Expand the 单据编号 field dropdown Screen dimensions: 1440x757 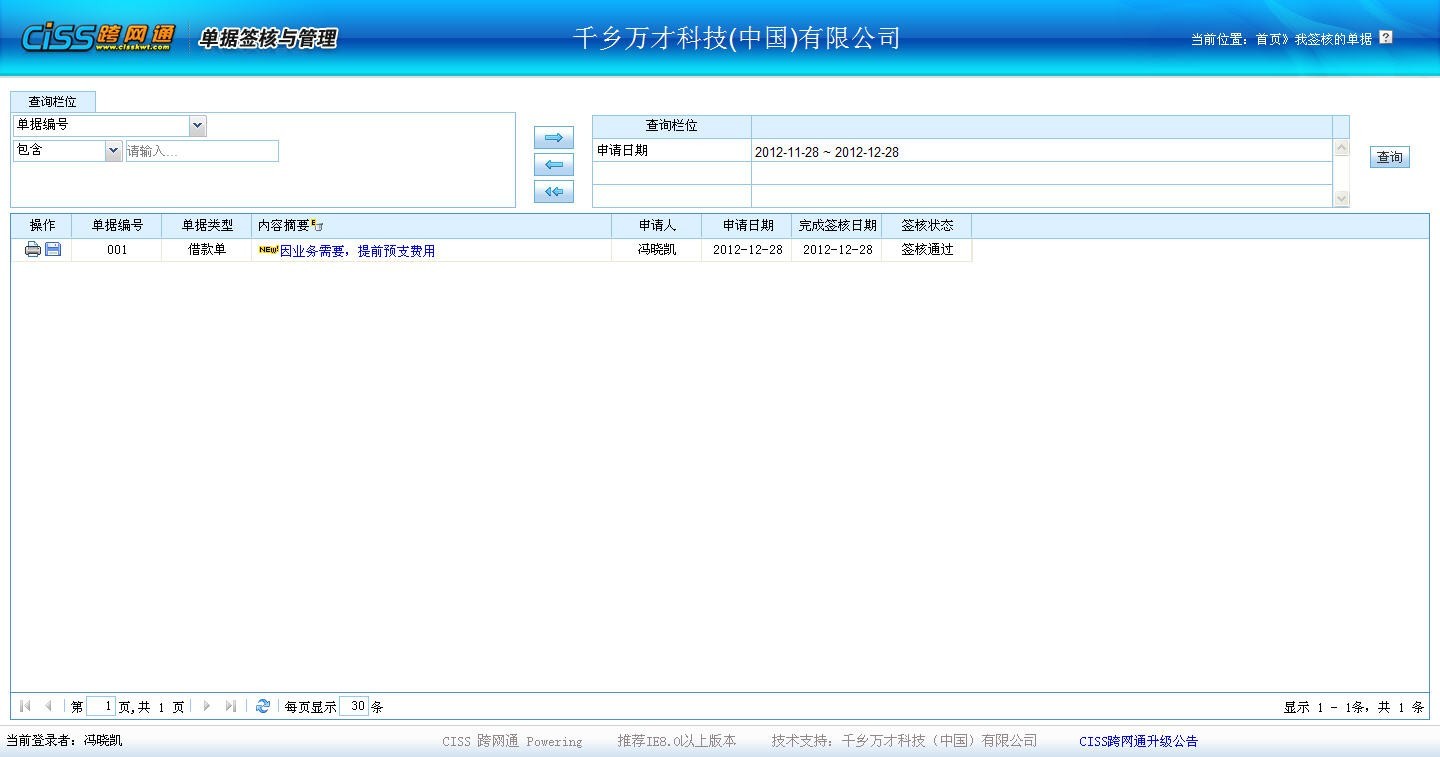[x=197, y=126]
